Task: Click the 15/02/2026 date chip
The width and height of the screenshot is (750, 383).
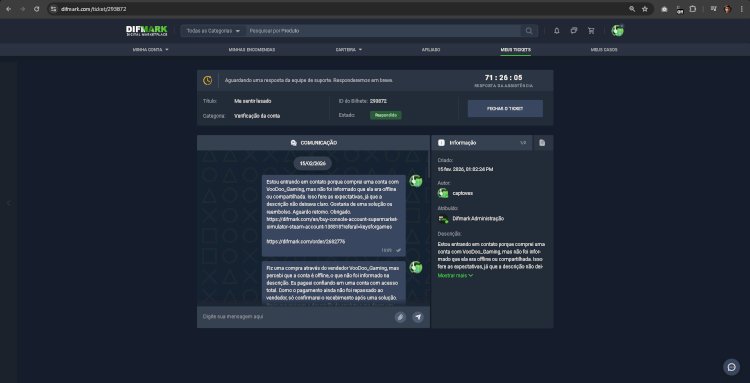Action: click(313, 164)
